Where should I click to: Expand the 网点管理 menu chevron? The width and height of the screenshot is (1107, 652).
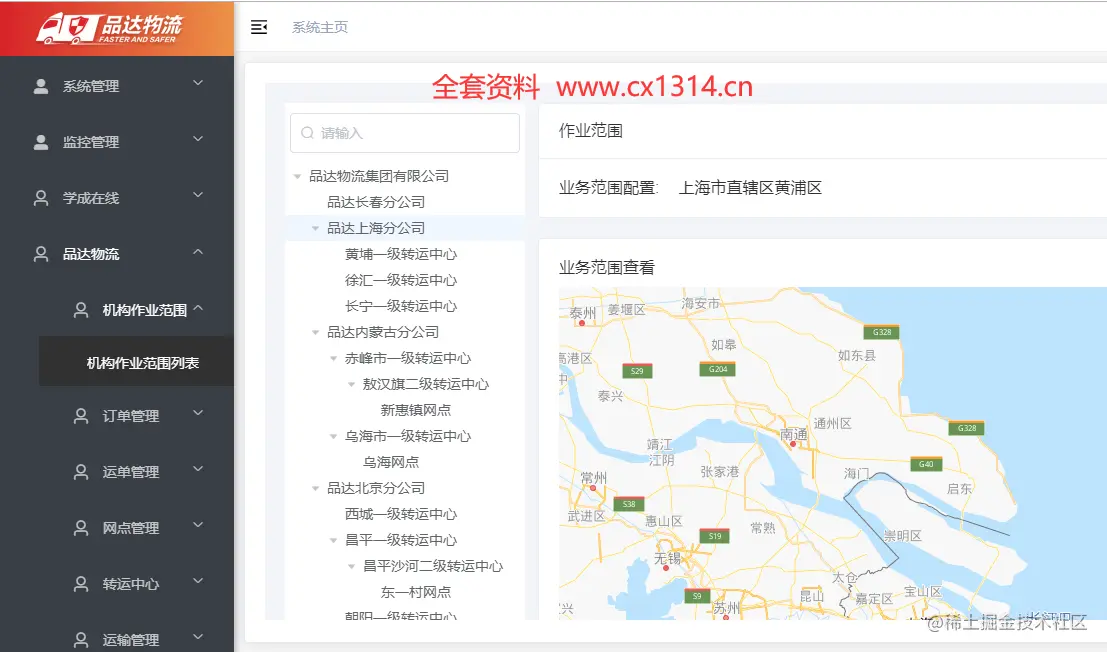pos(198,524)
